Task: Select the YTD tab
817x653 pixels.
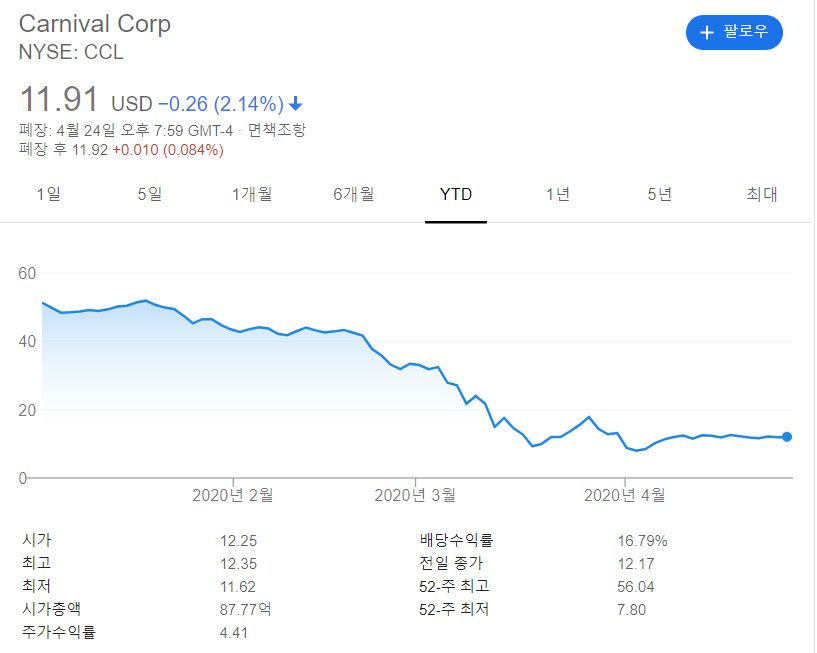Action: pyautogui.click(x=456, y=194)
